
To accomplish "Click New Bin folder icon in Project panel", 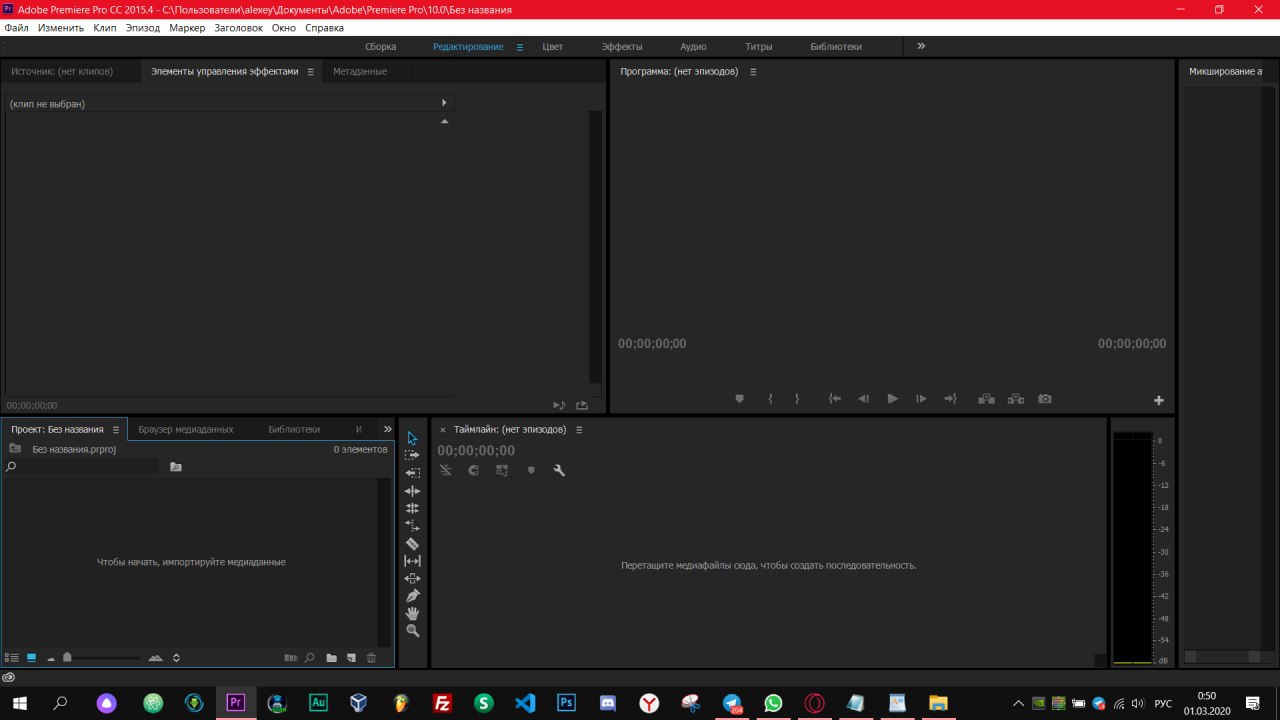I will (331, 658).
